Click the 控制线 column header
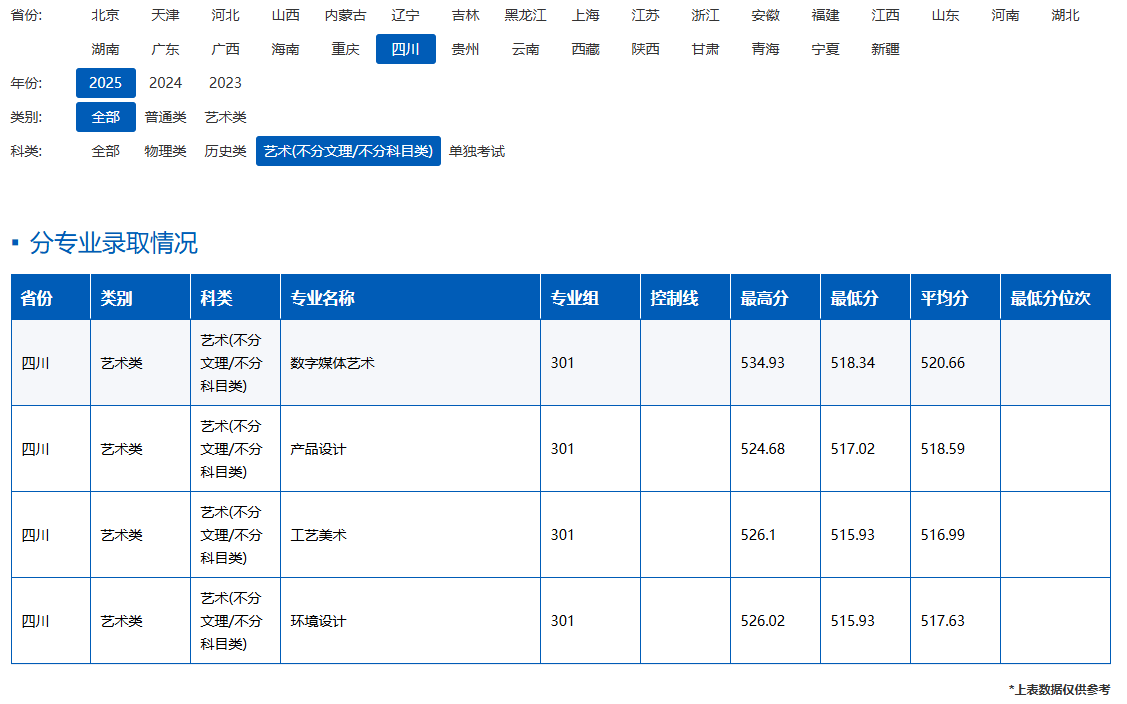The image size is (1127, 704). (x=686, y=297)
